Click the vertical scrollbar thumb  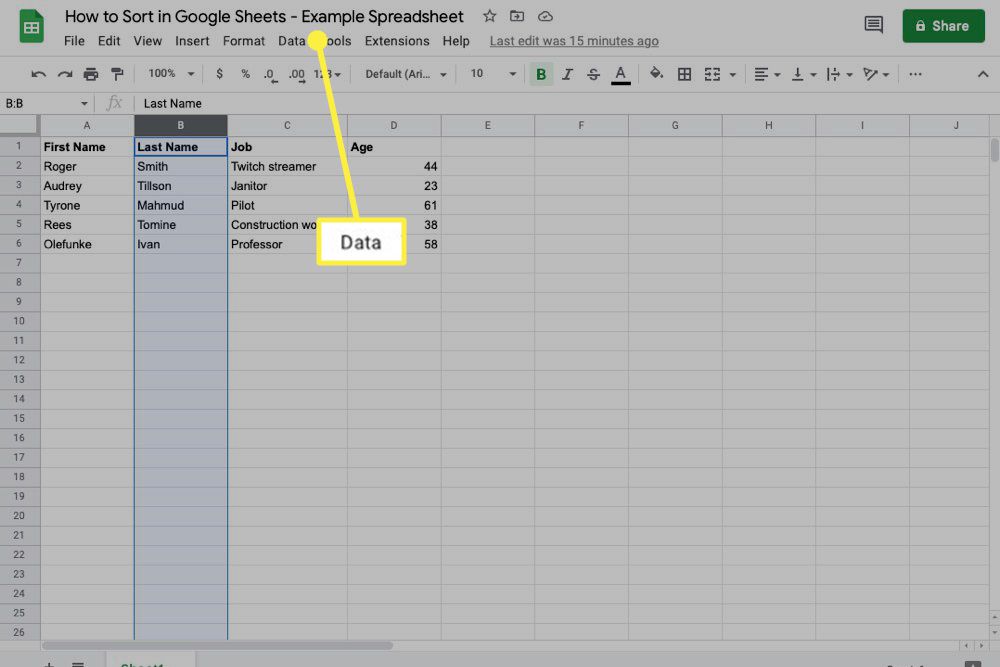[x=994, y=150]
